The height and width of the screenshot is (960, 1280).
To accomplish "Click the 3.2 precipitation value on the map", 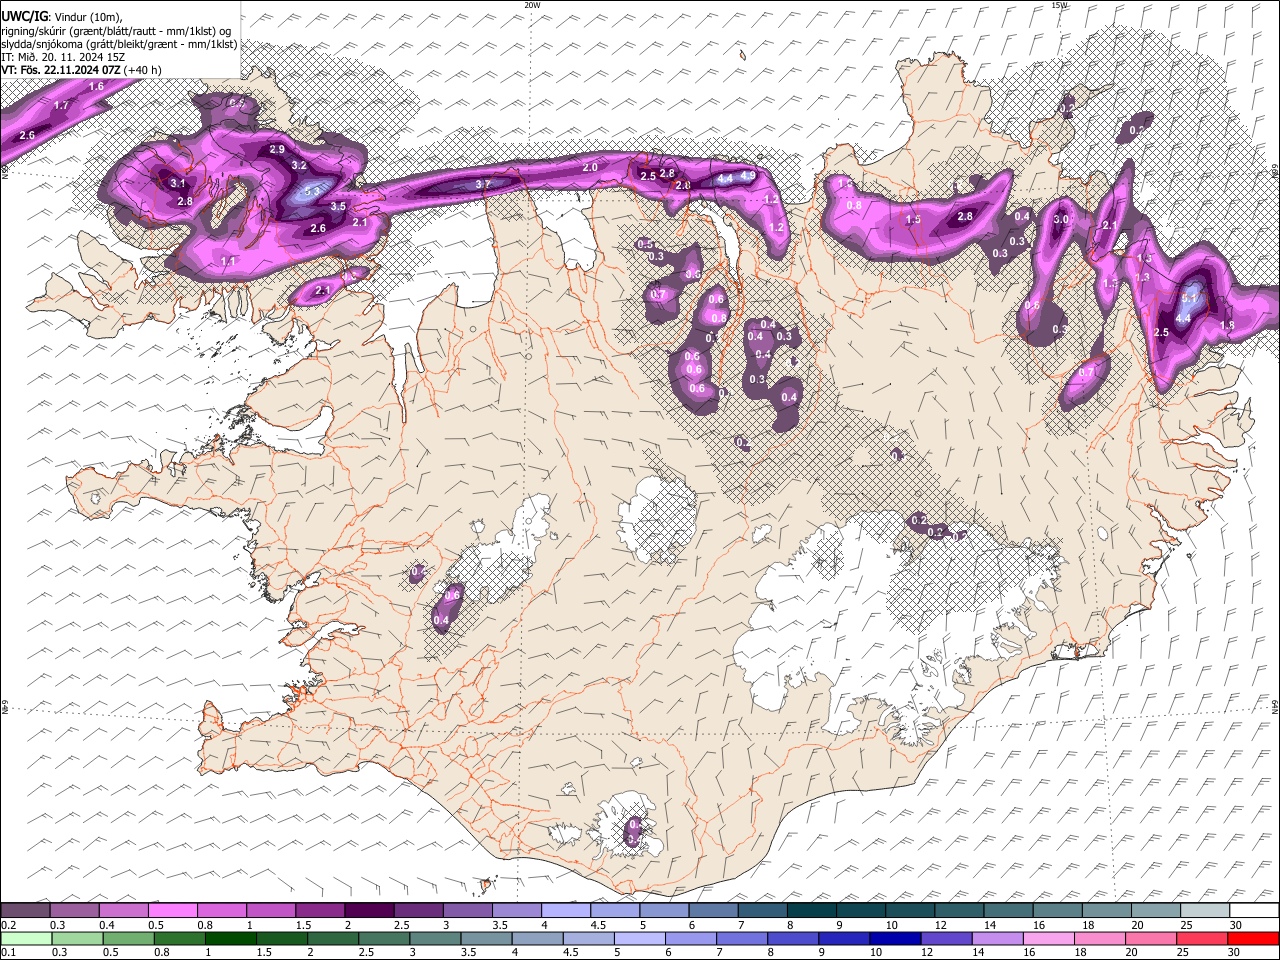I will pyautogui.click(x=299, y=165).
